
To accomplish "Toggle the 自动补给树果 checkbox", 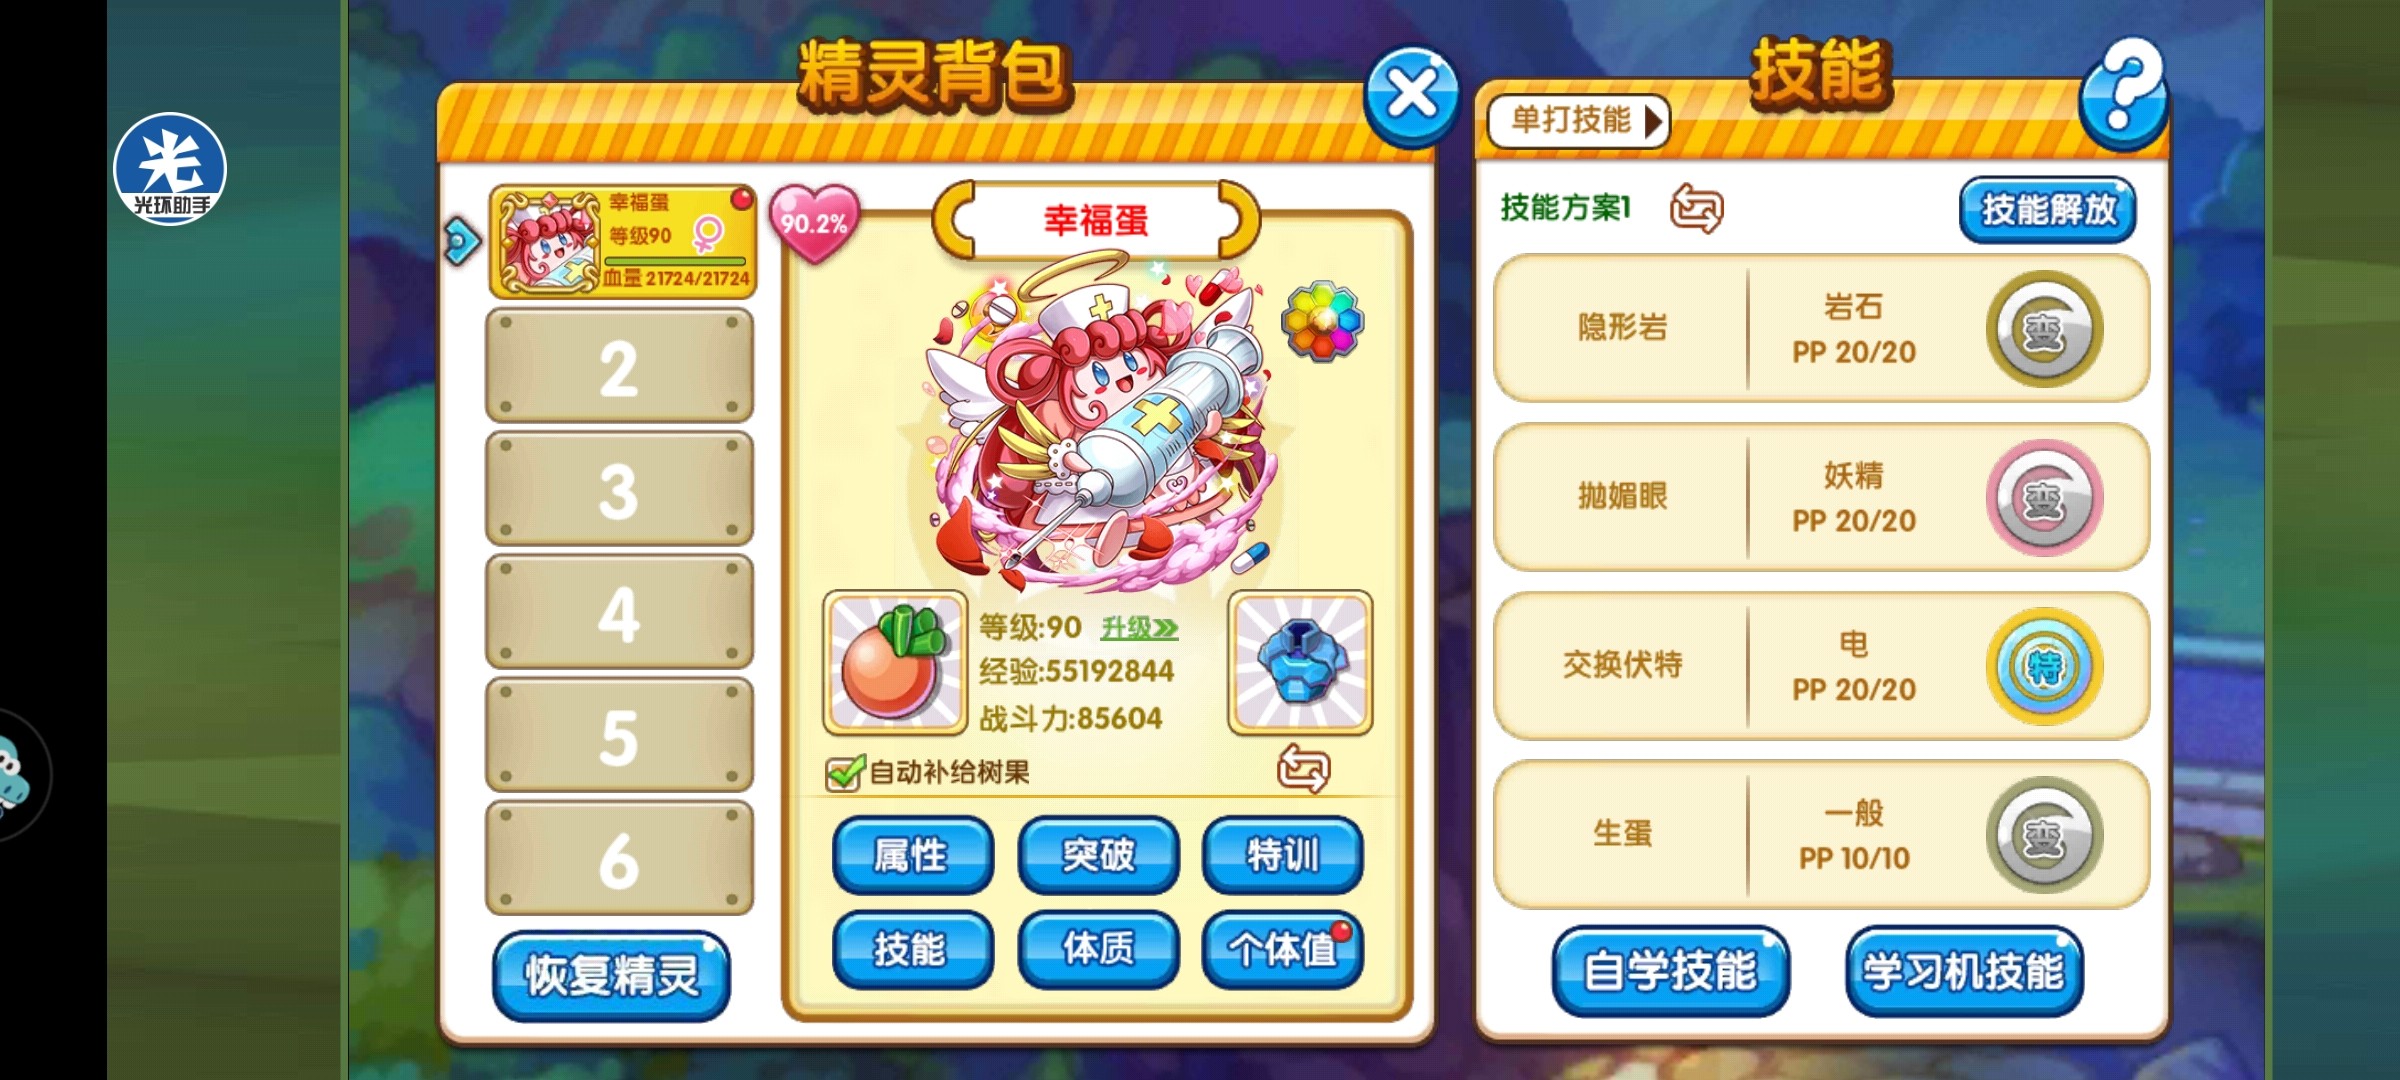I will (x=843, y=772).
